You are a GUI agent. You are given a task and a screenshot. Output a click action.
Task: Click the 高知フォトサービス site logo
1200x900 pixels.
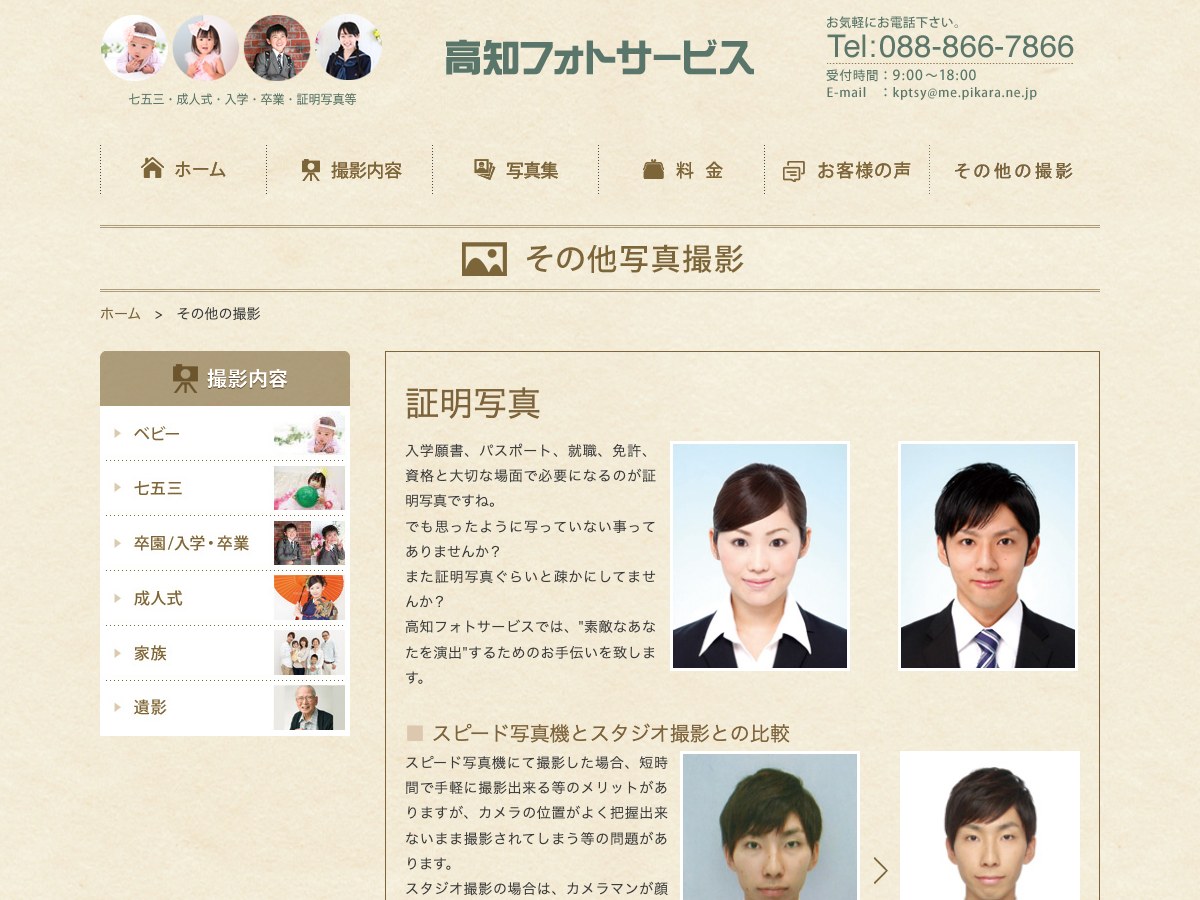tap(599, 57)
